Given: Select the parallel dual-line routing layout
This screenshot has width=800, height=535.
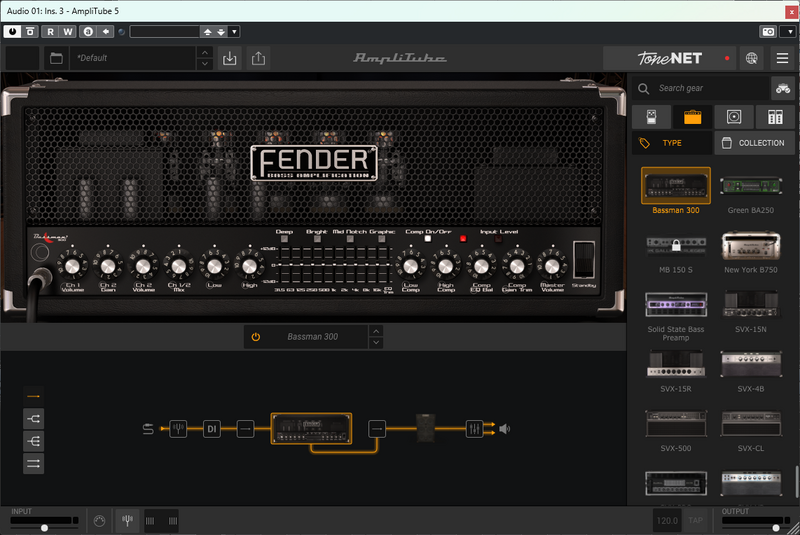Looking at the screenshot, I should [34, 464].
